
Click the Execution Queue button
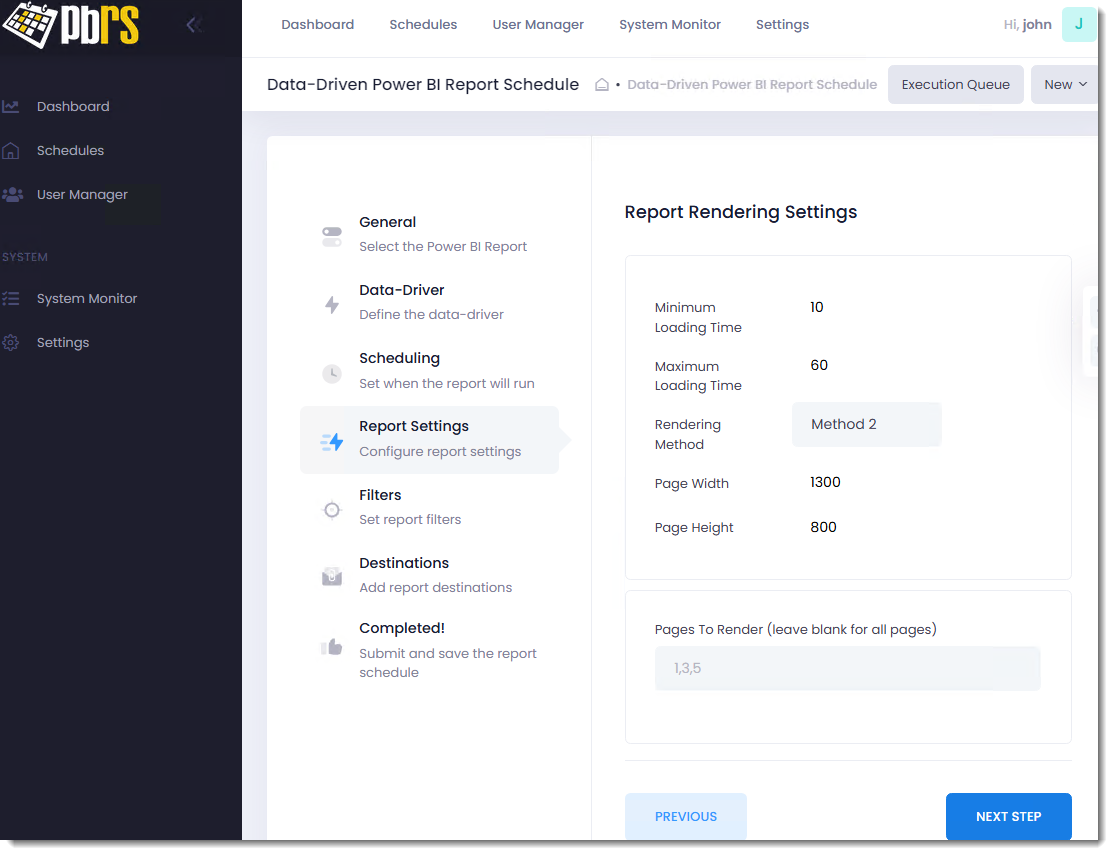[x=955, y=84]
